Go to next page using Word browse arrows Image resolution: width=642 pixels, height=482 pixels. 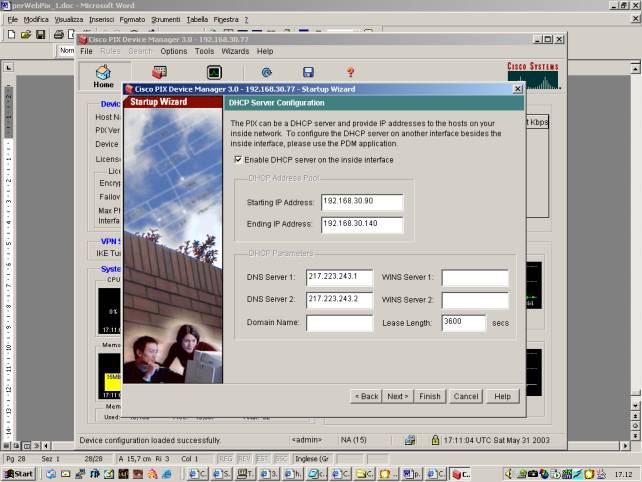tap(635, 435)
